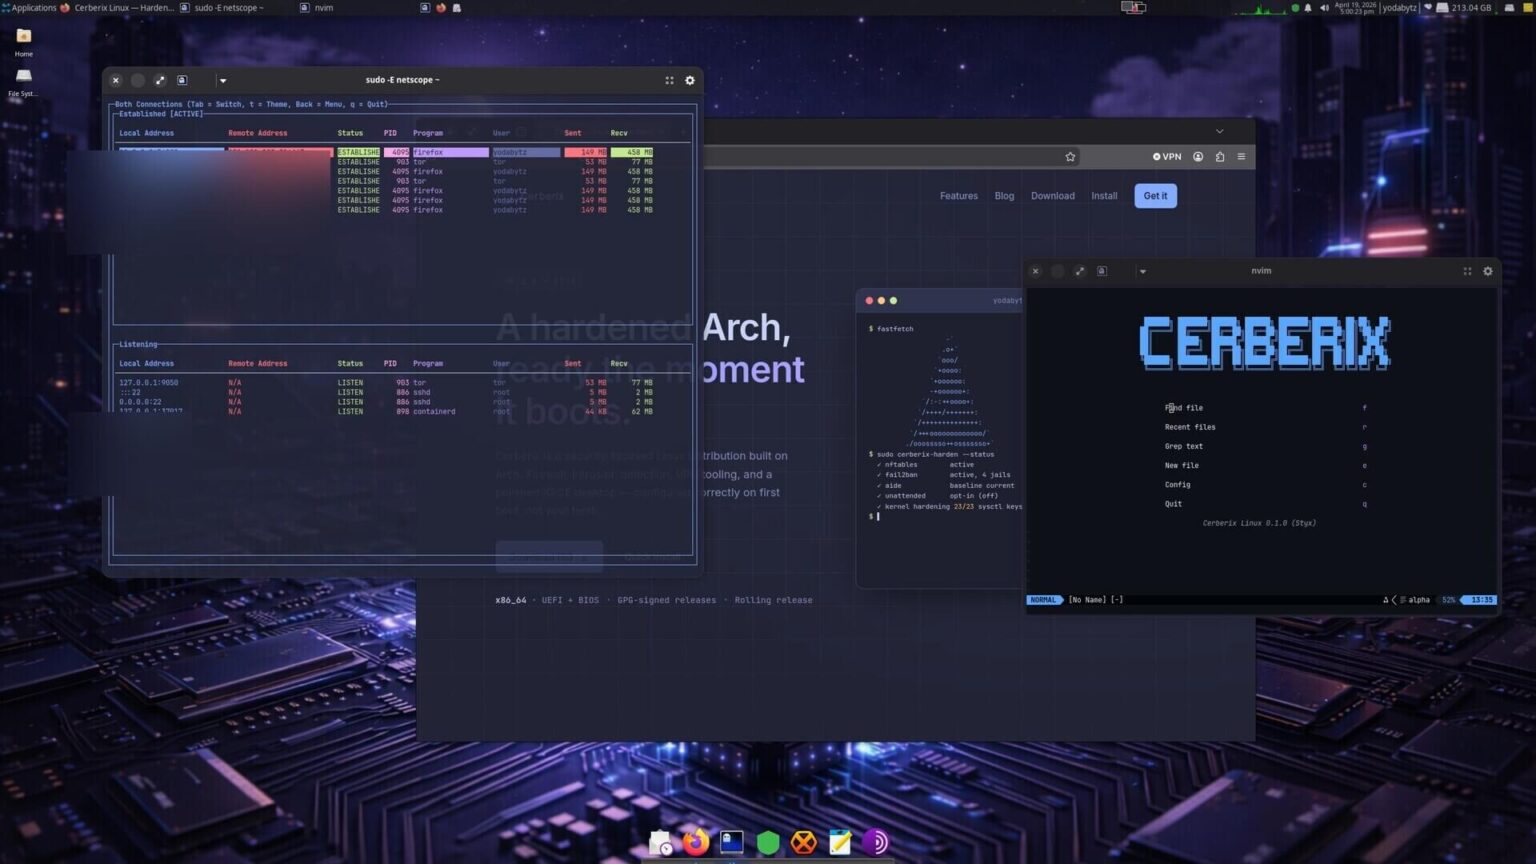Switch to the netscope window via the taskbar
1536x864 pixels.
tap(228, 7)
